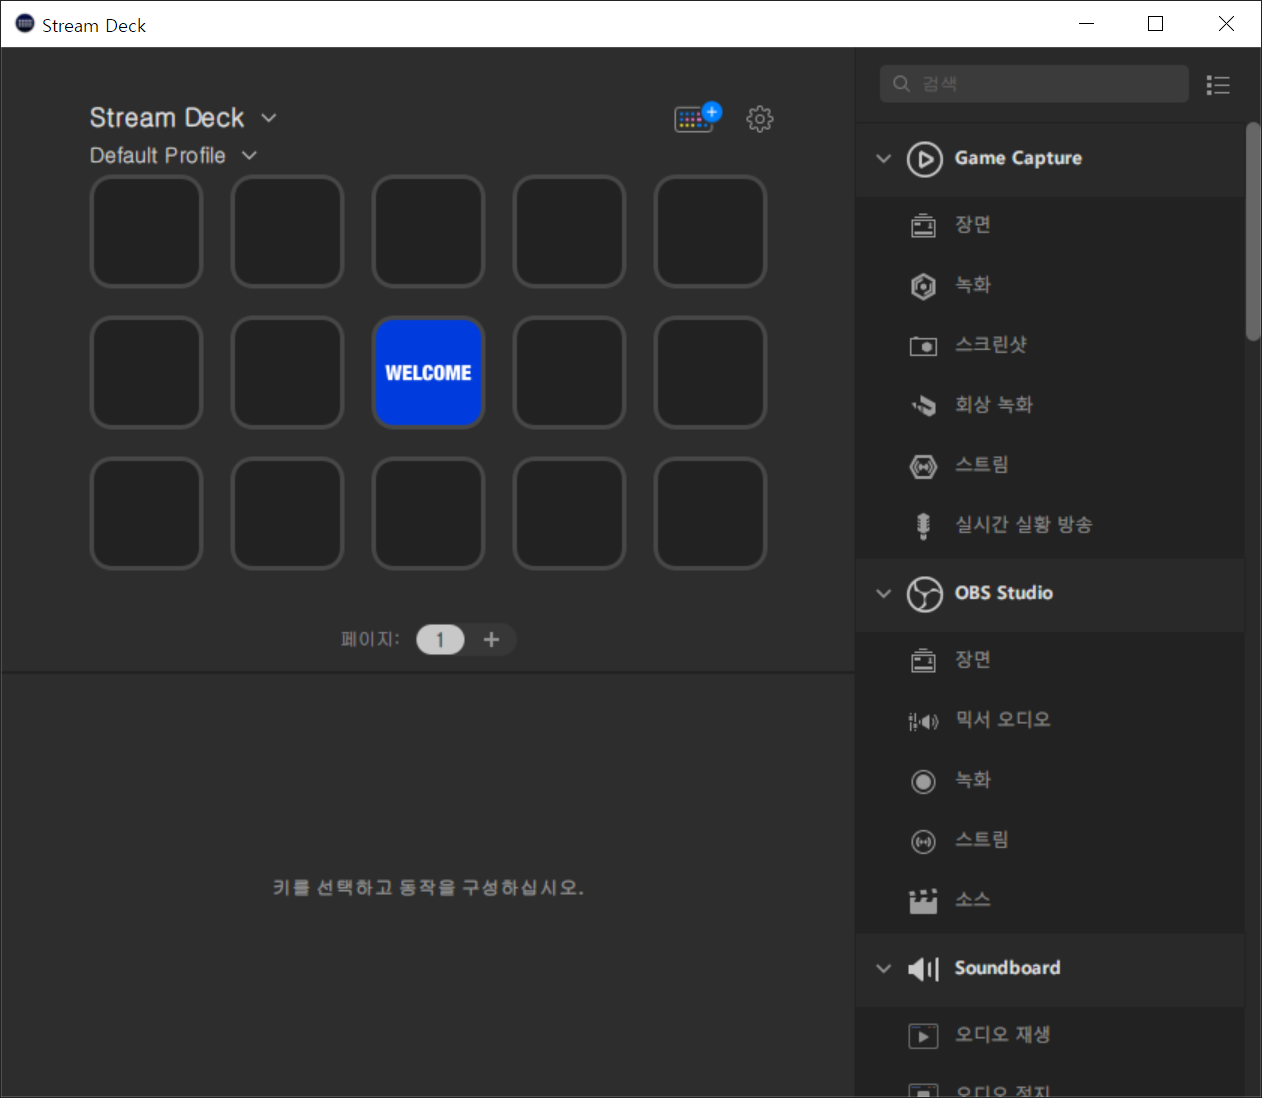Select the Soundboard category header
This screenshot has width=1262, height=1098.
tap(1050, 969)
